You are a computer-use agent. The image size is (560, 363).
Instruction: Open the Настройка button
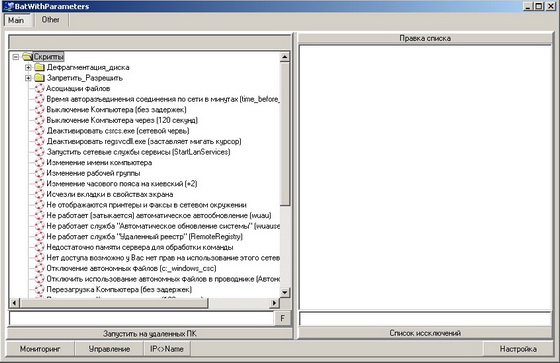click(518, 349)
